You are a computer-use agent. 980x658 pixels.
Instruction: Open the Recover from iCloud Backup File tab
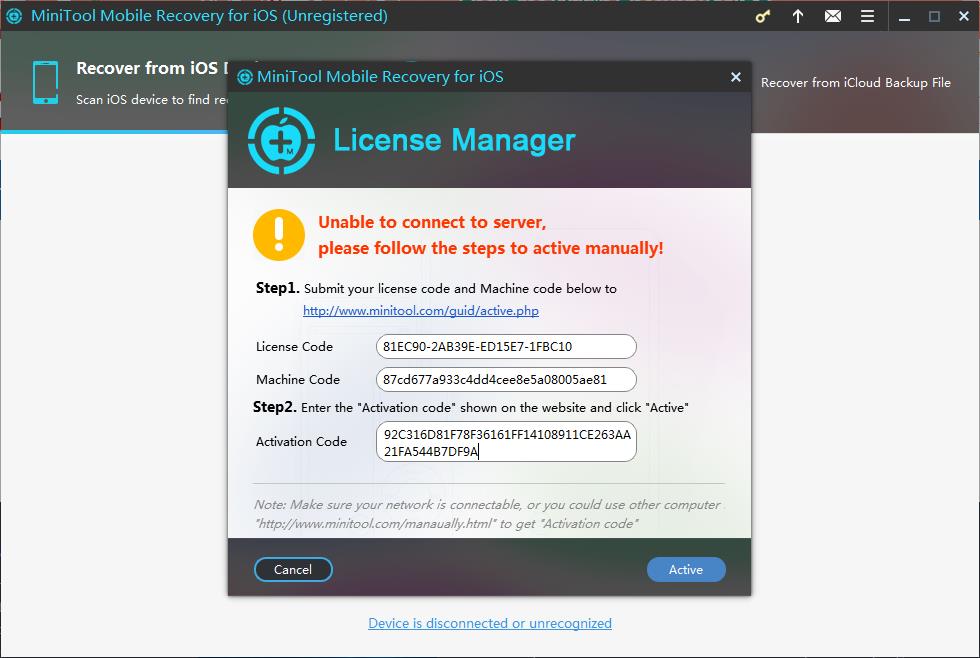coord(856,82)
